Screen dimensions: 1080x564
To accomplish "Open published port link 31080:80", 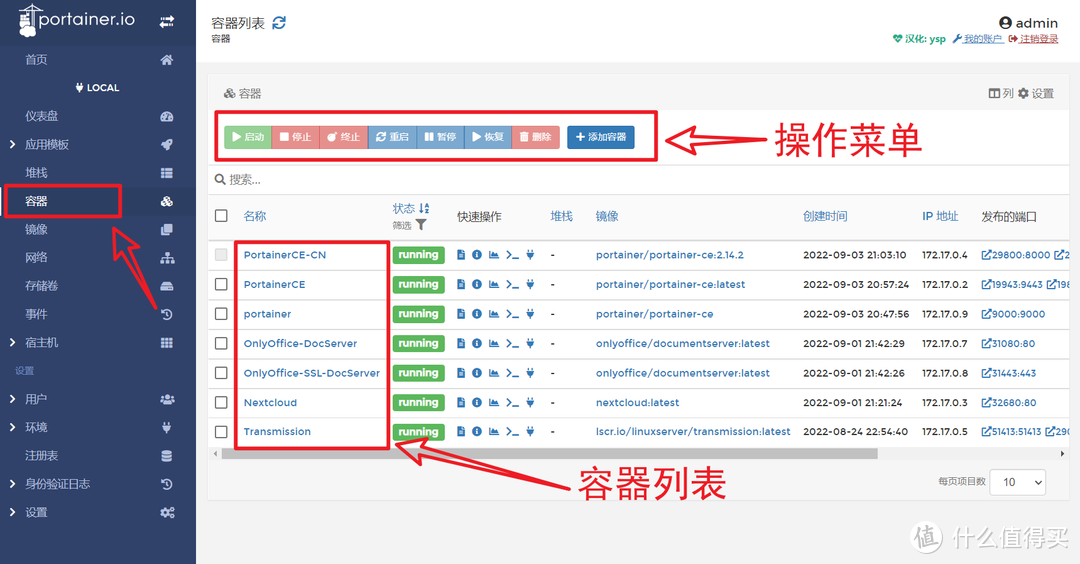I will click(1008, 344).
